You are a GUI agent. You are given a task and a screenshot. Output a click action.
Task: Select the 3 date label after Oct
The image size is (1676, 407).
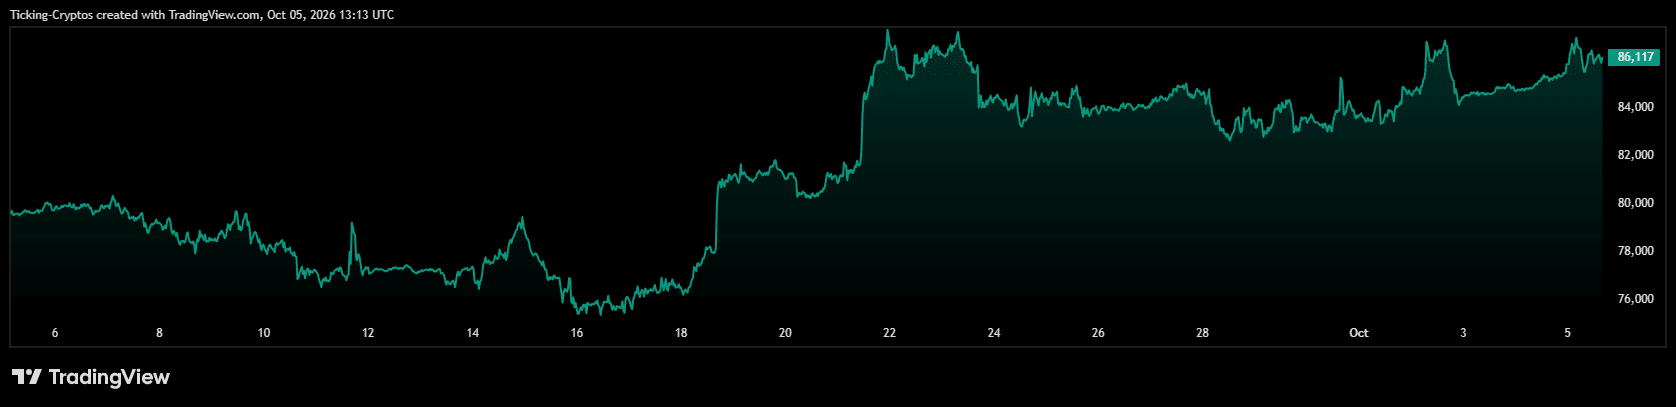[1463, 333]
